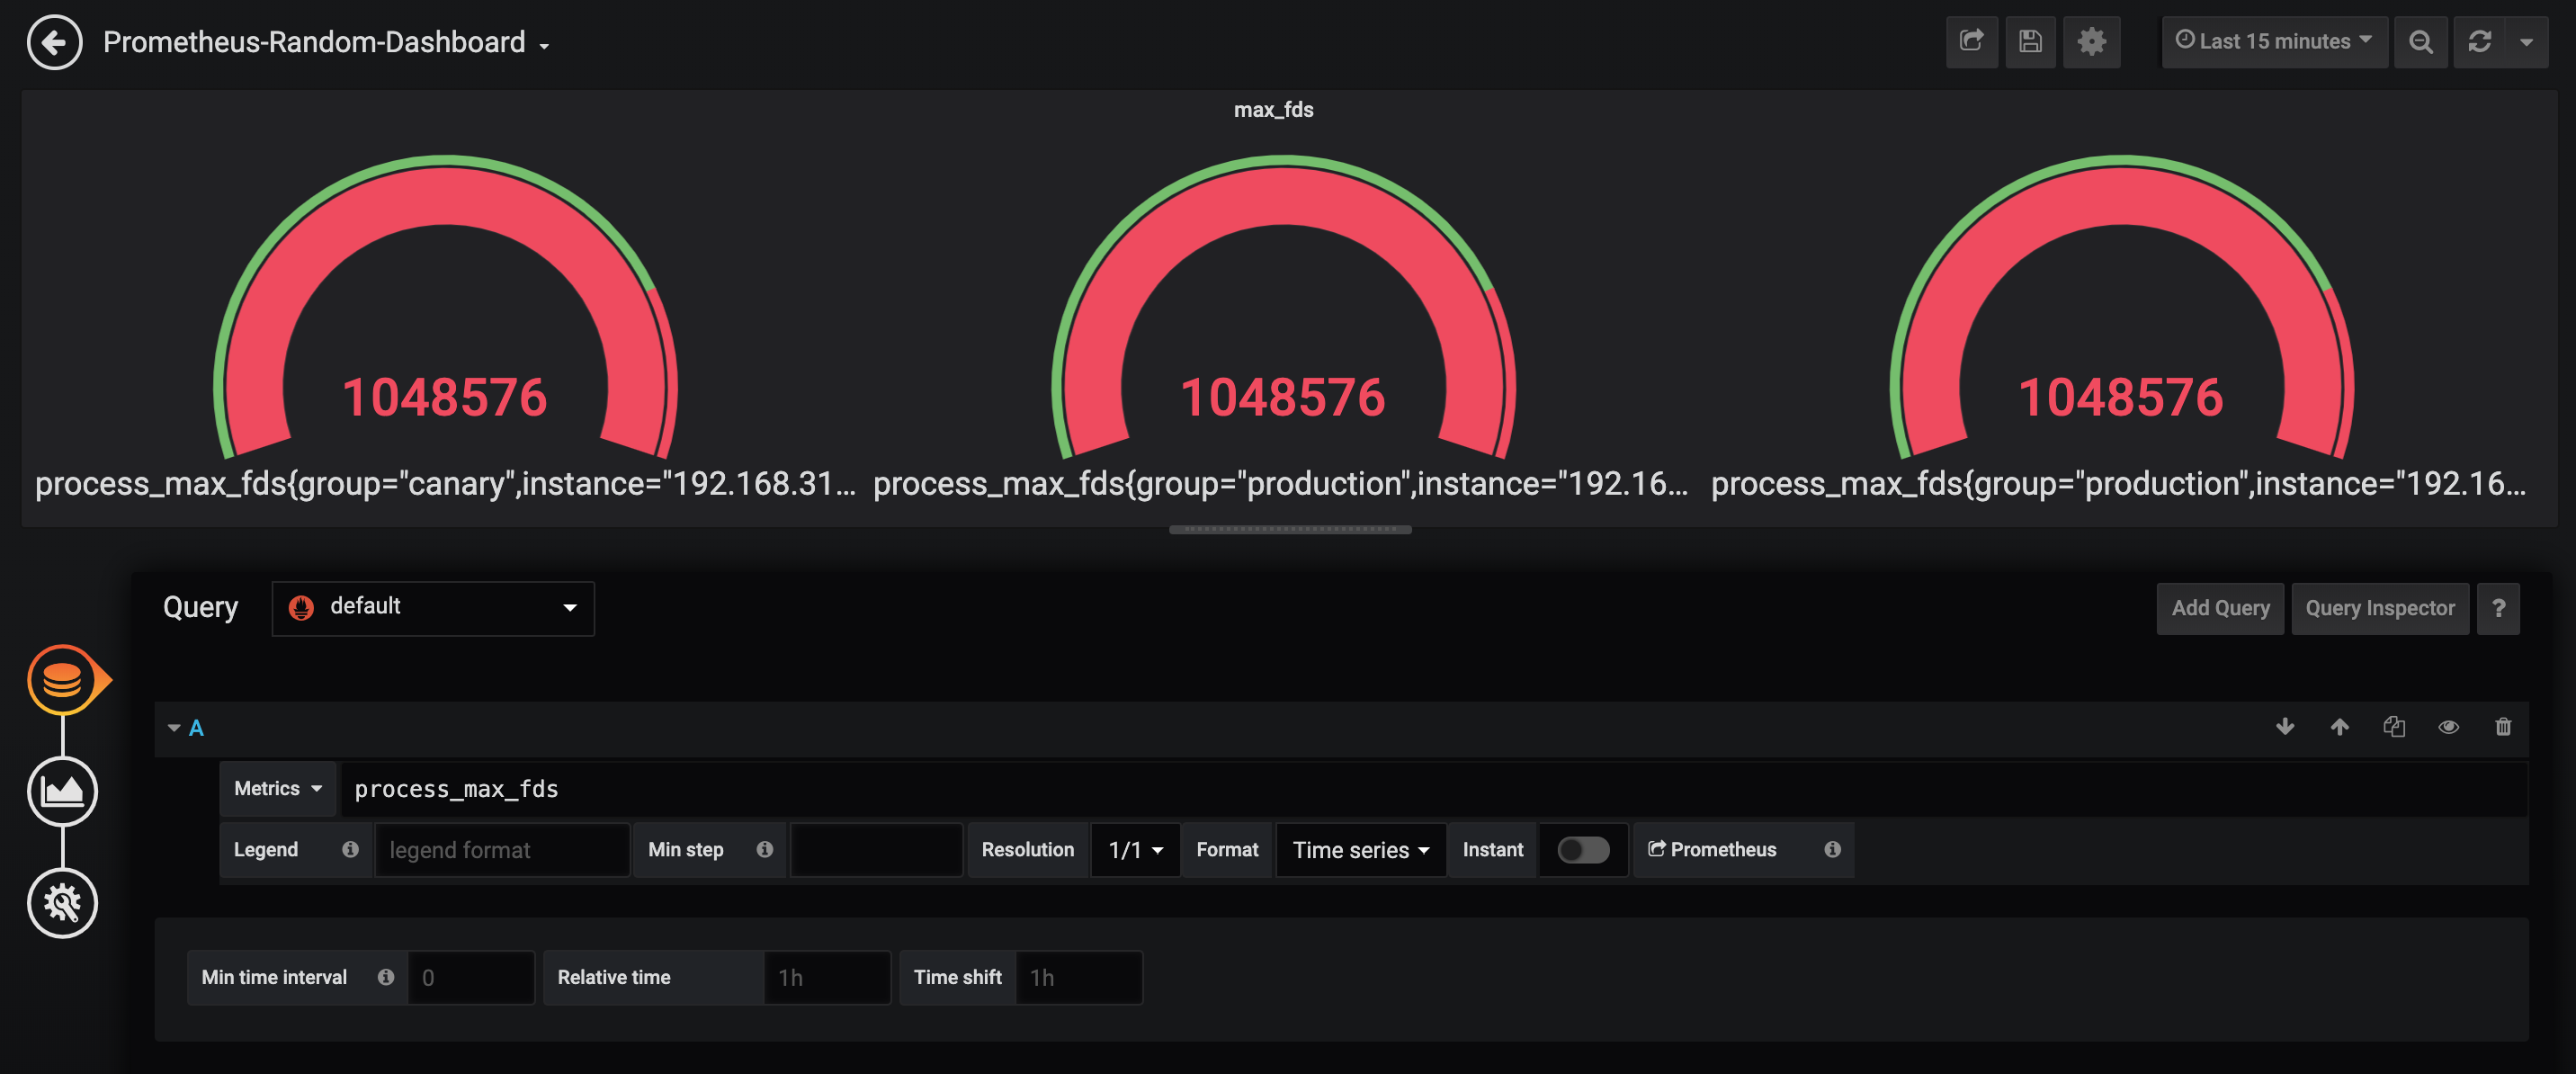Screen dimensions: 2576x1074
Task: Open the Last 15 minutes time picker
Action: [x=2274, y=41]
